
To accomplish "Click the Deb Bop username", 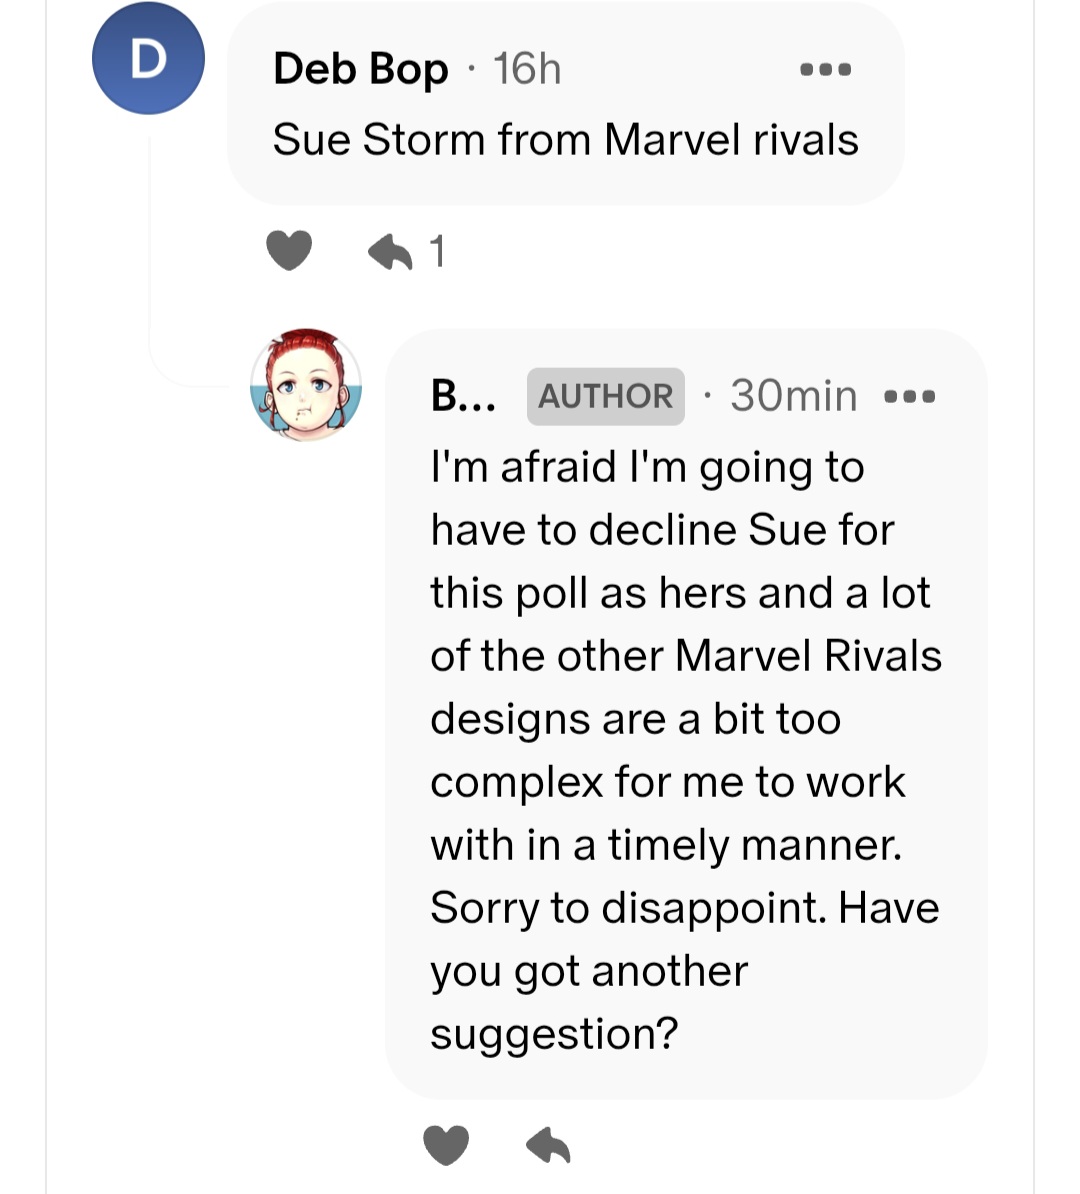I will 360,70.
